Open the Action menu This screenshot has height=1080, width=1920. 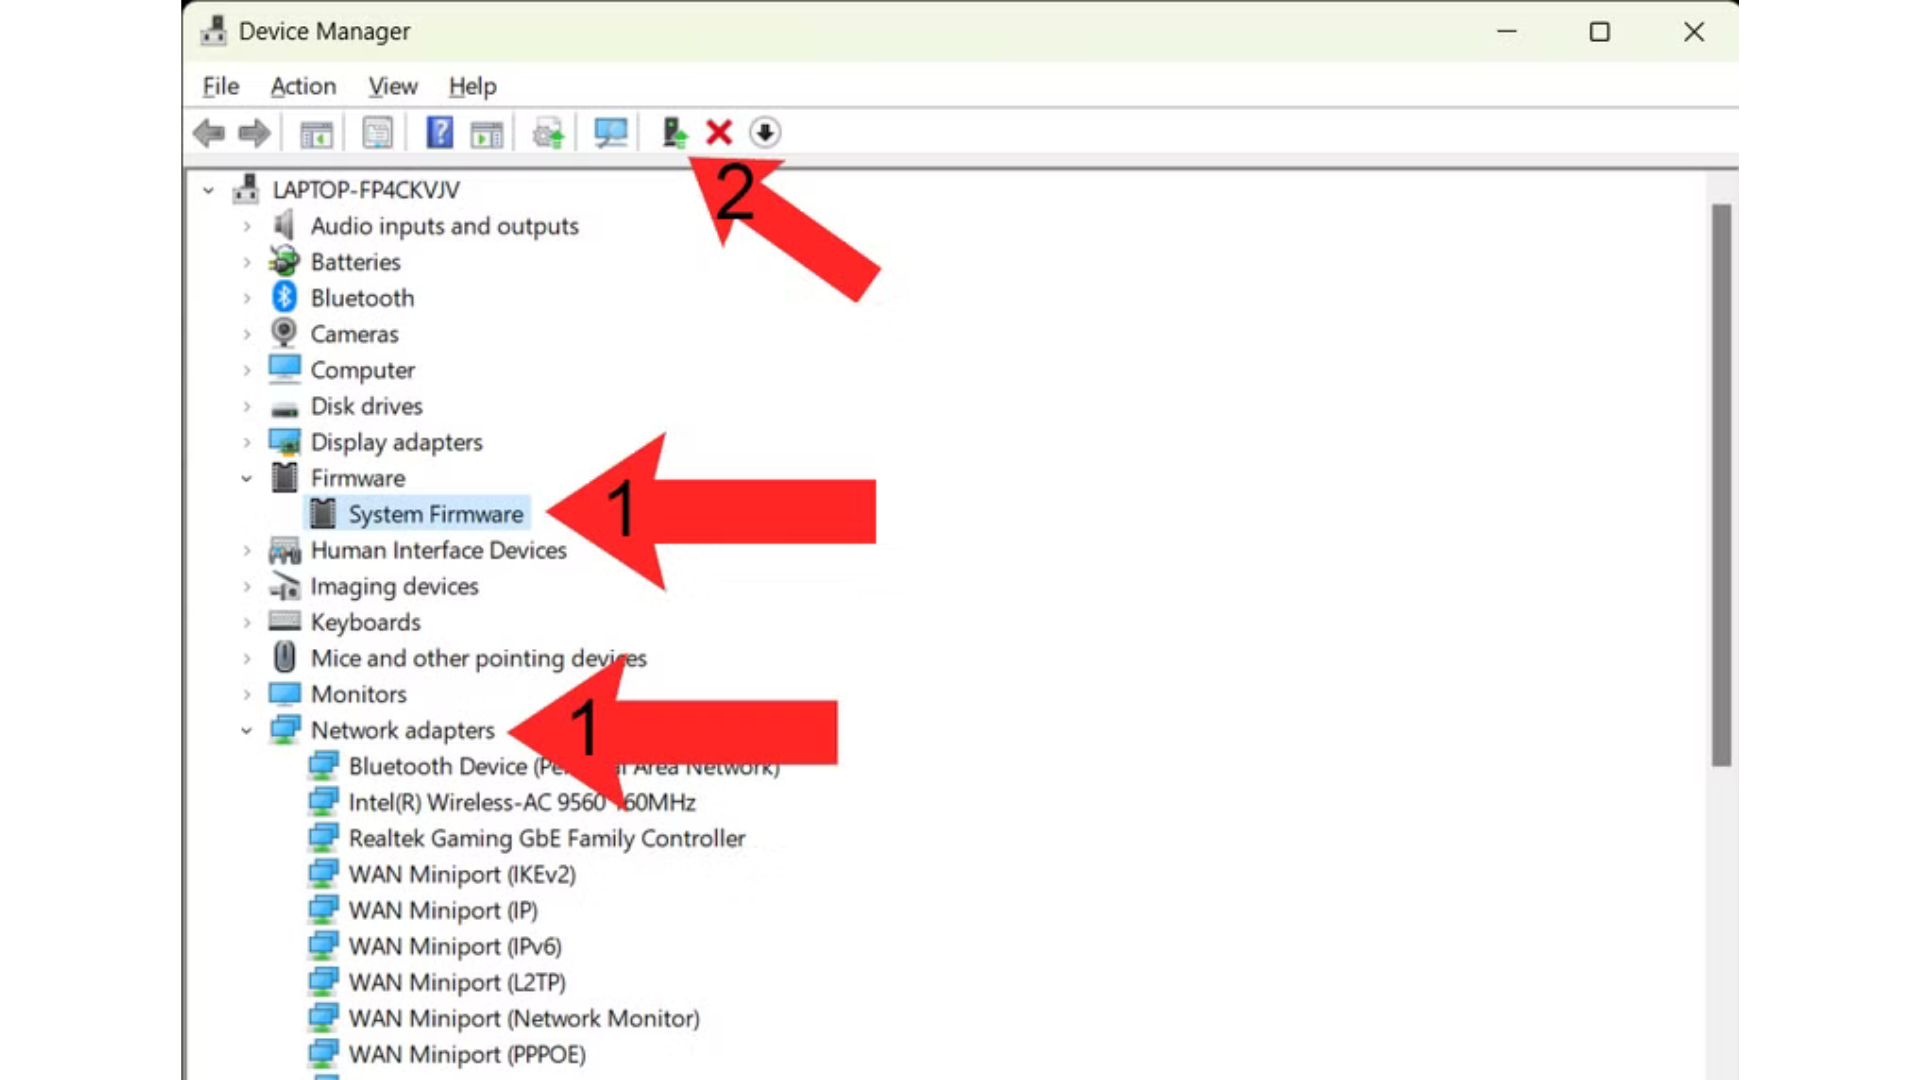point(303,87)
